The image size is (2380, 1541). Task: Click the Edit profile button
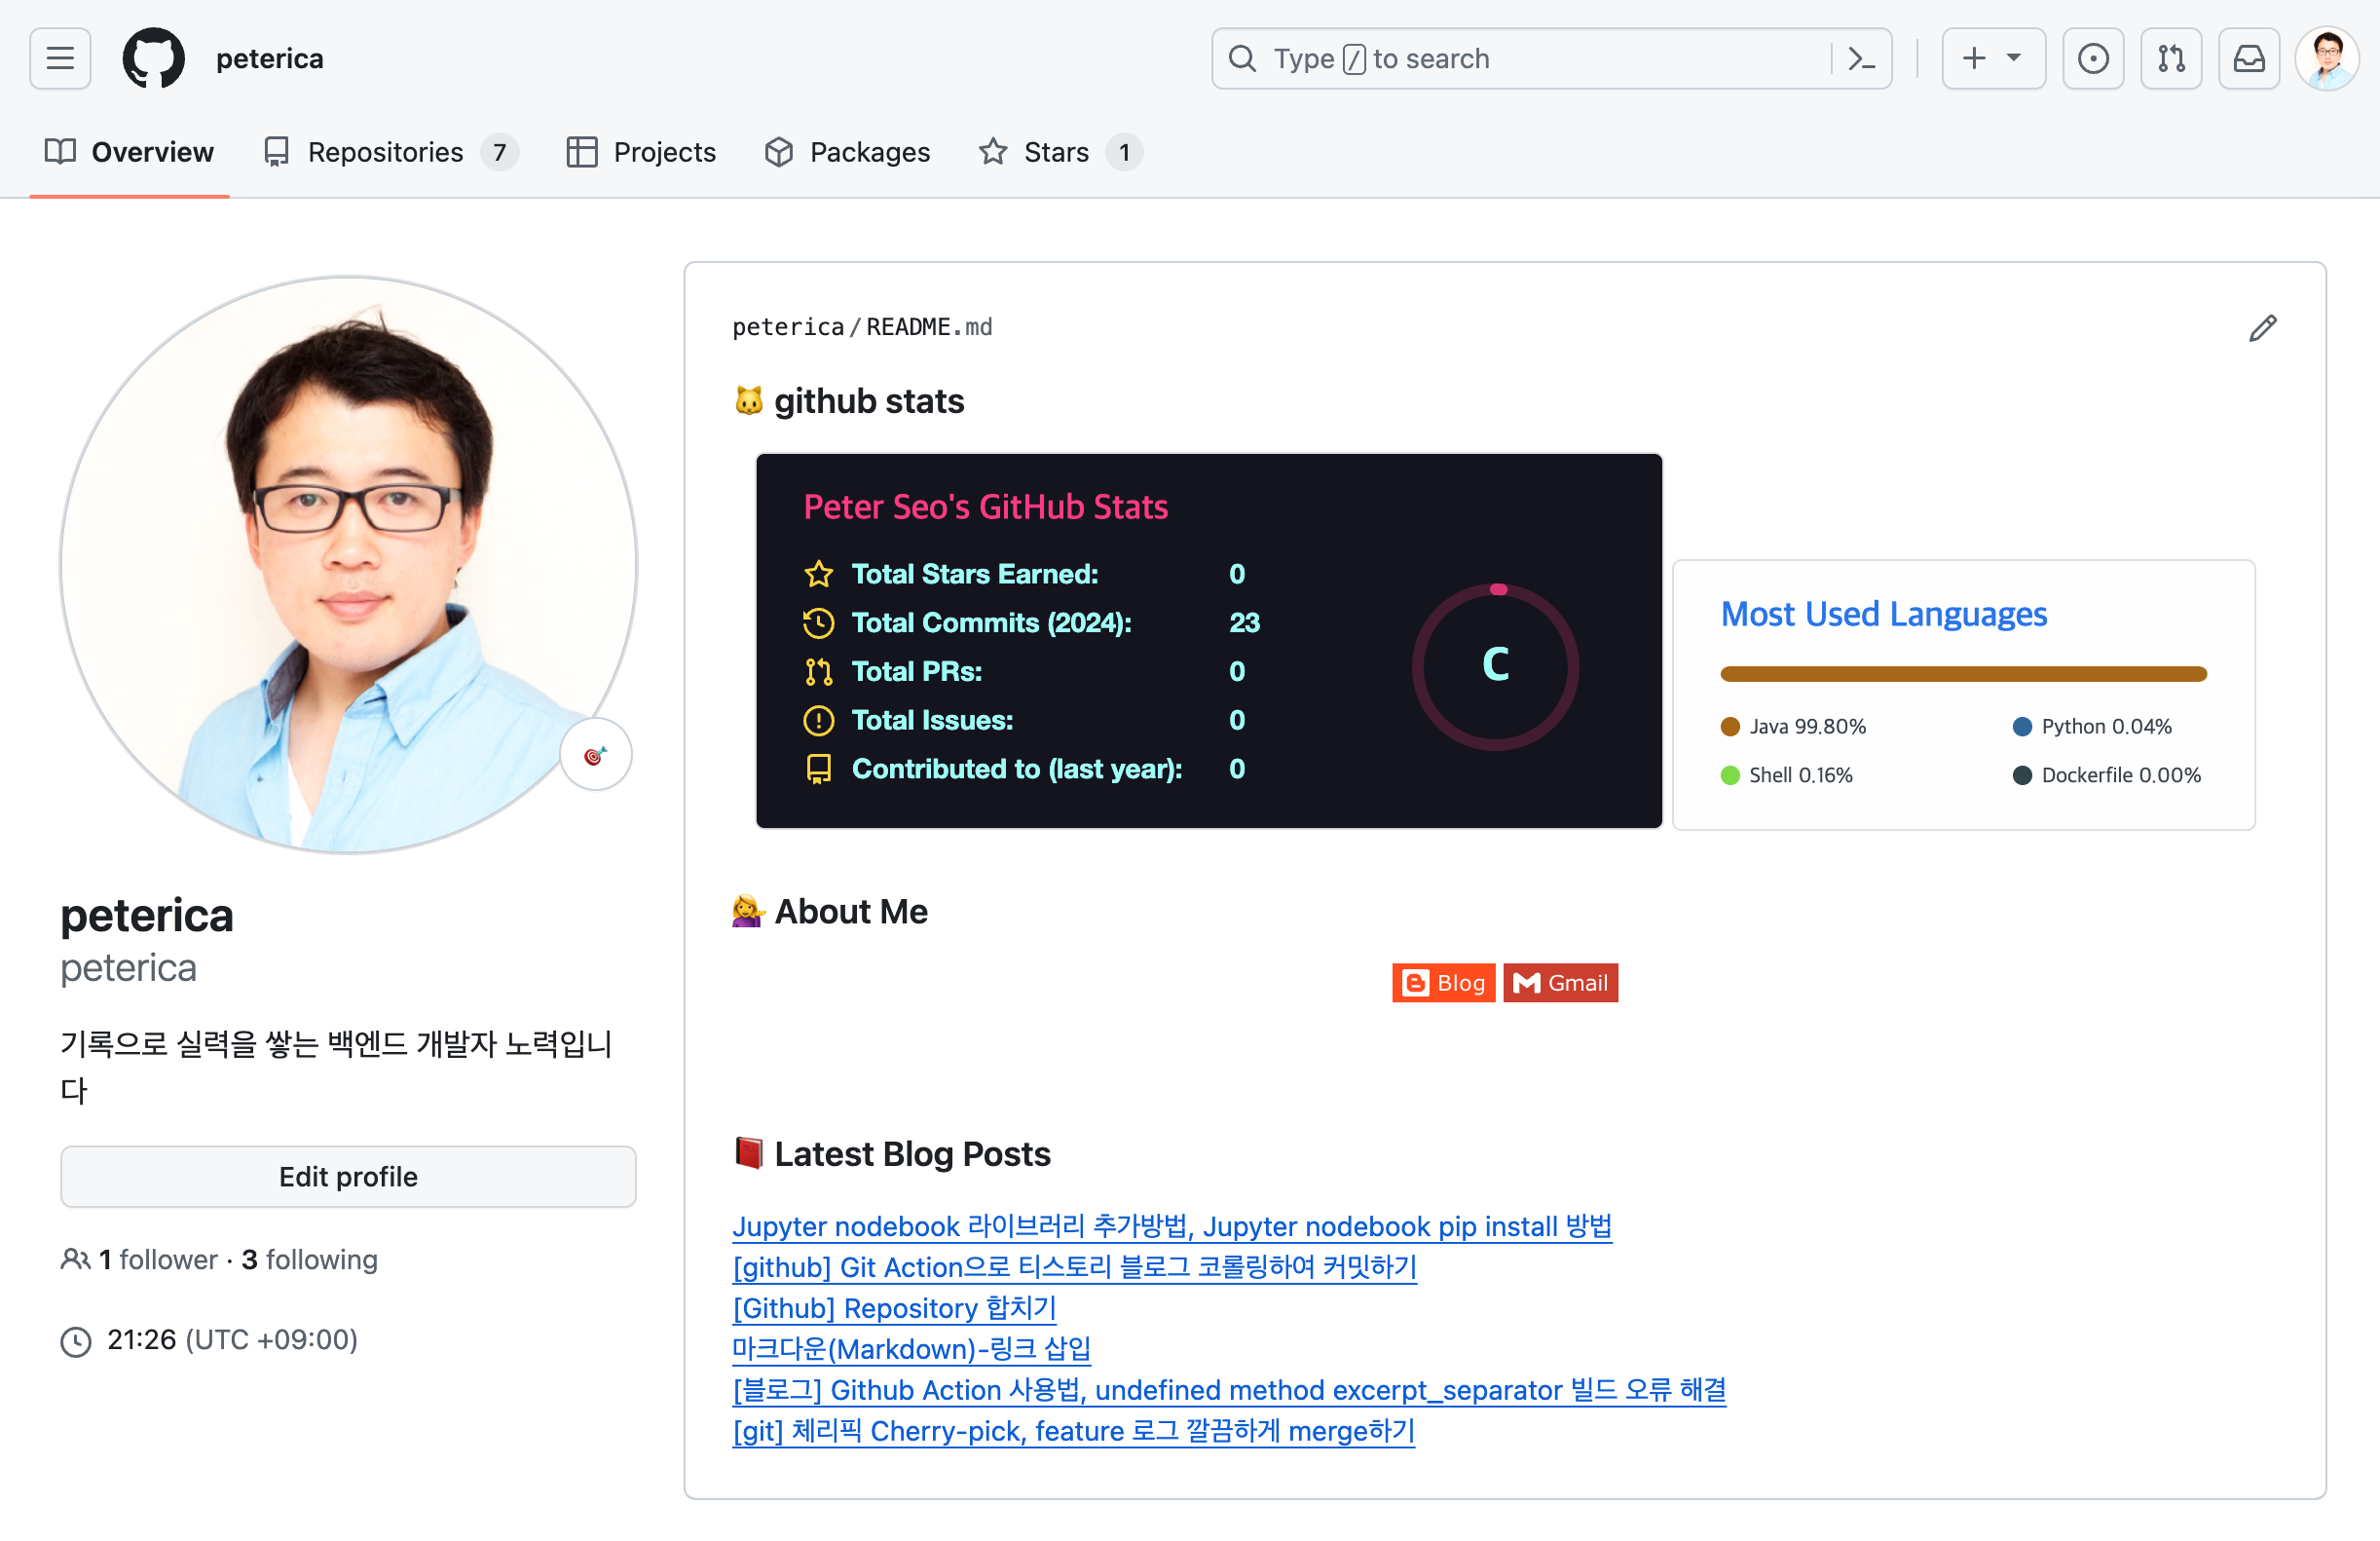tap(348, 1176)
